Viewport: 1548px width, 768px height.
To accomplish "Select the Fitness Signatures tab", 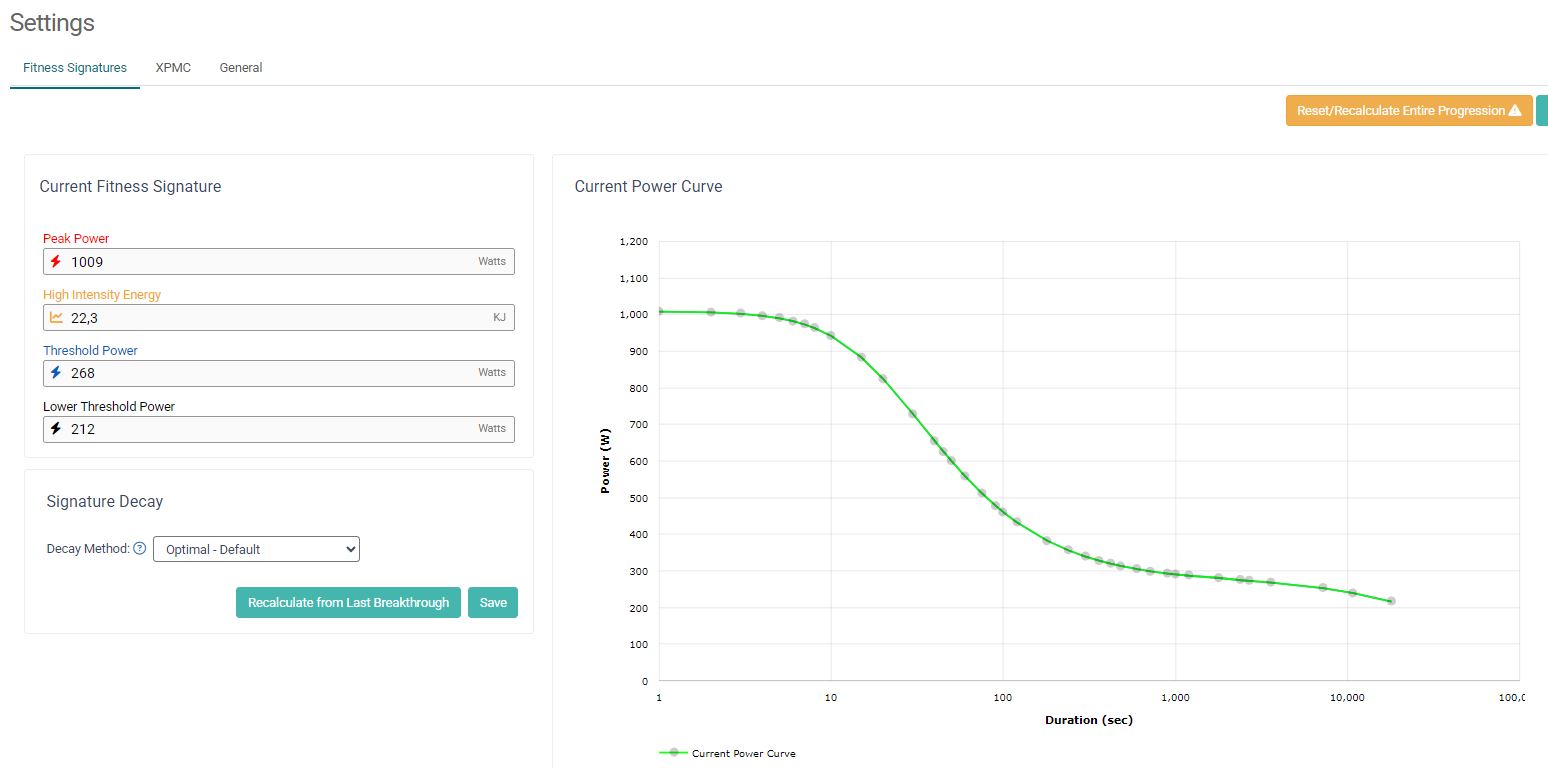I will 75,68.
